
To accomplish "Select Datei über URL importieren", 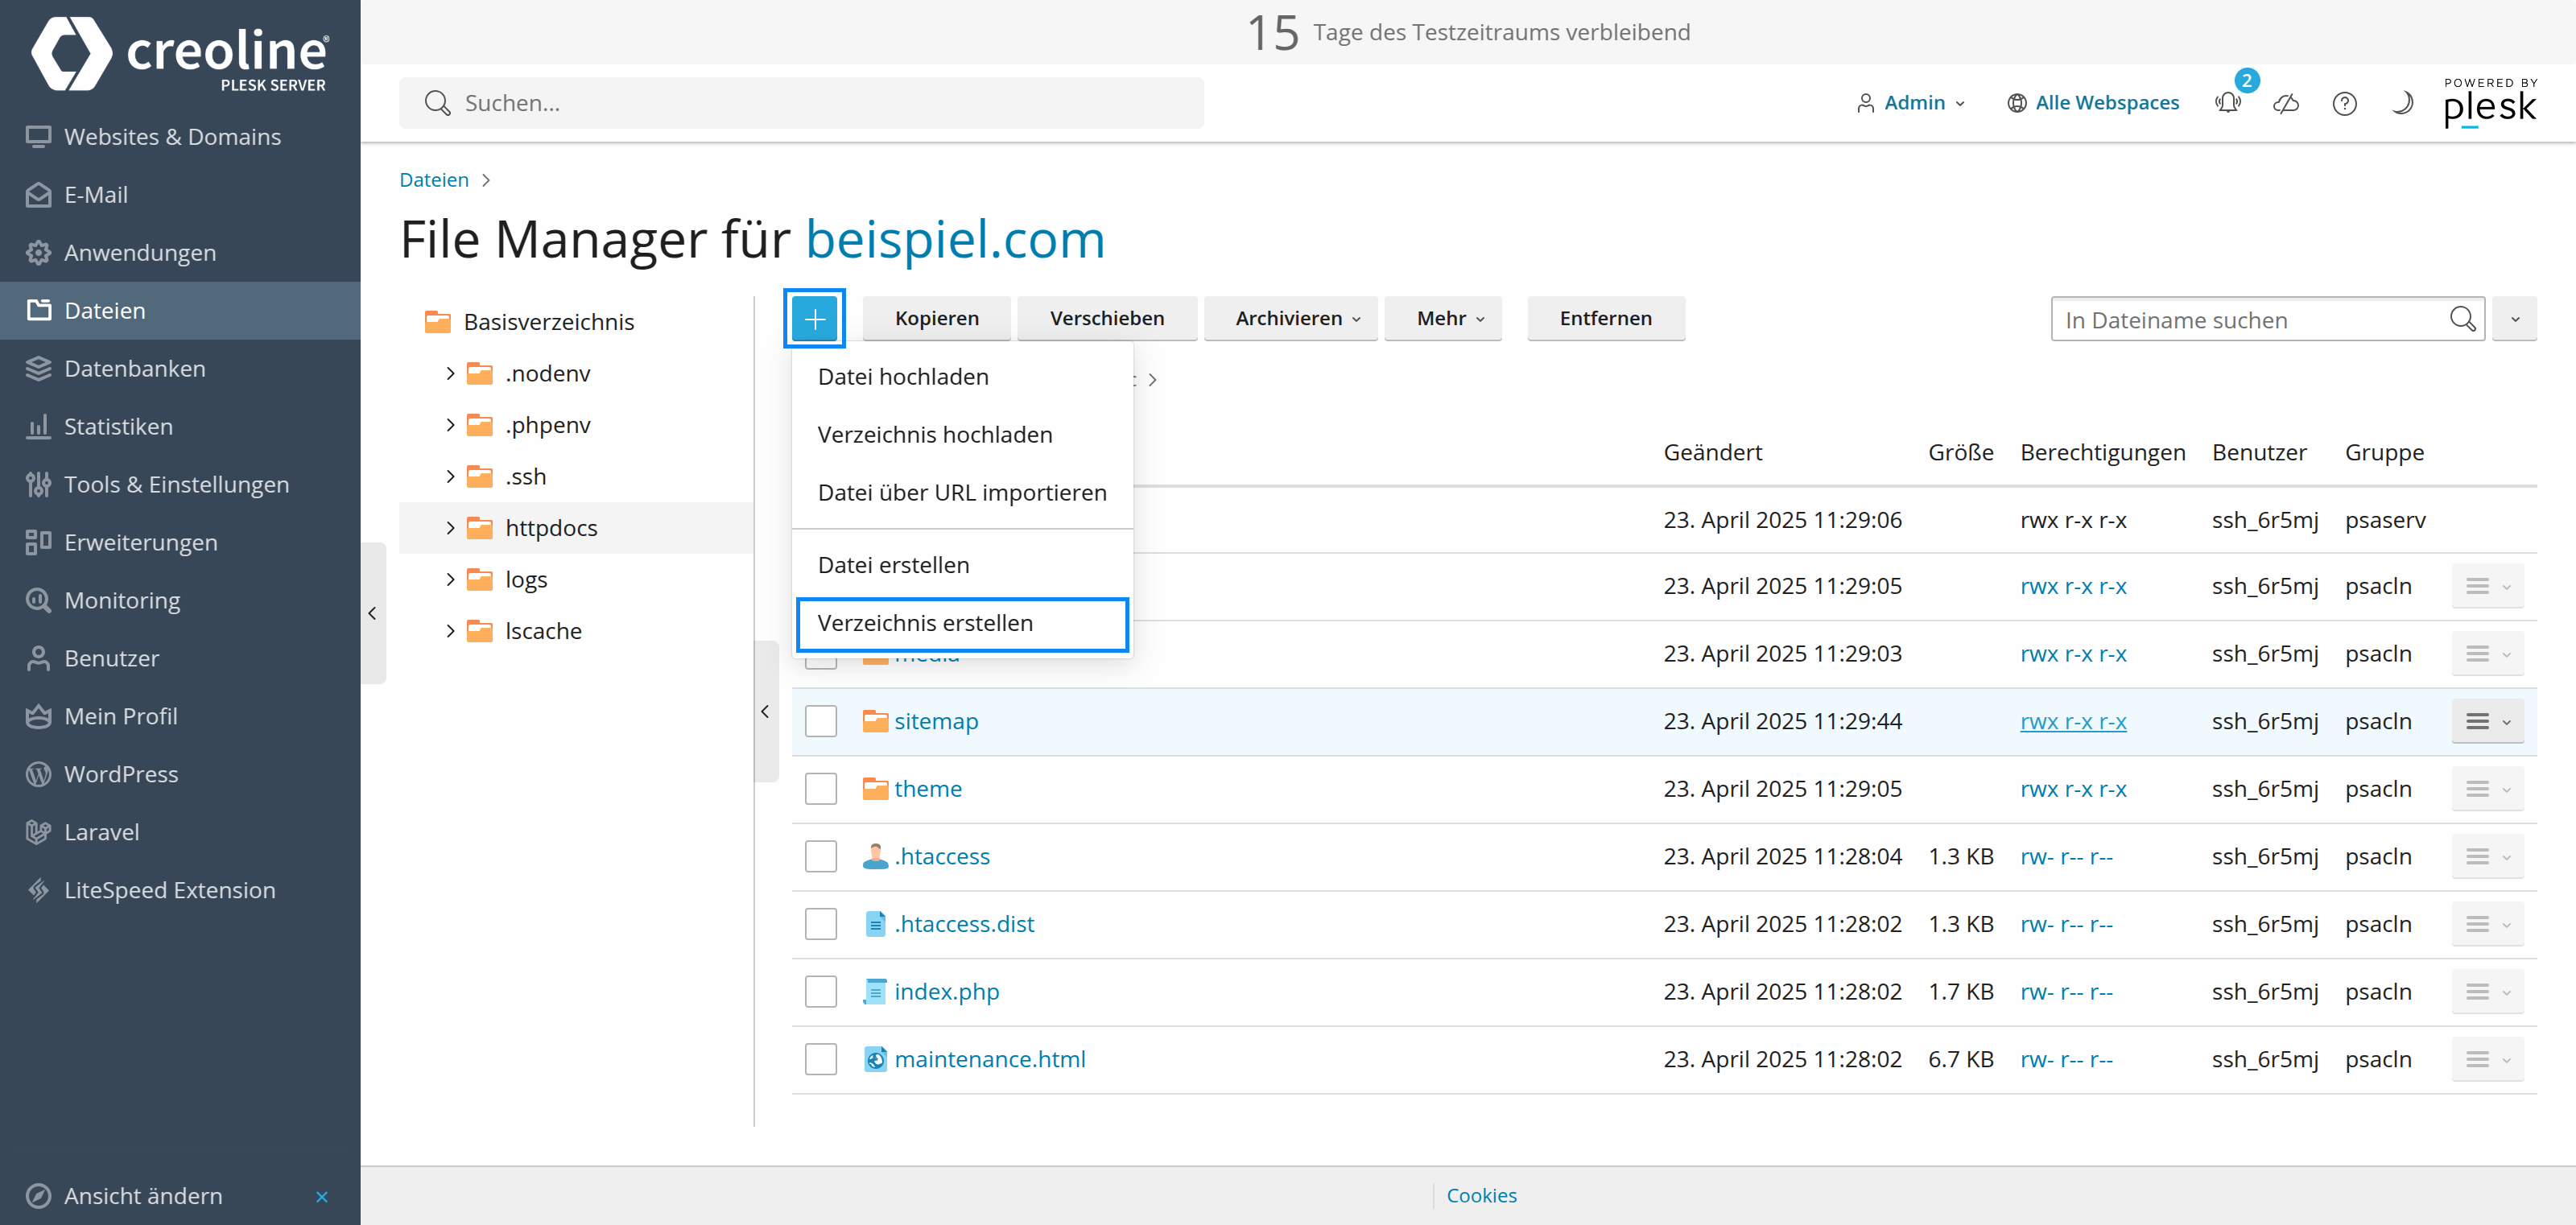I will tap(962, 493).
